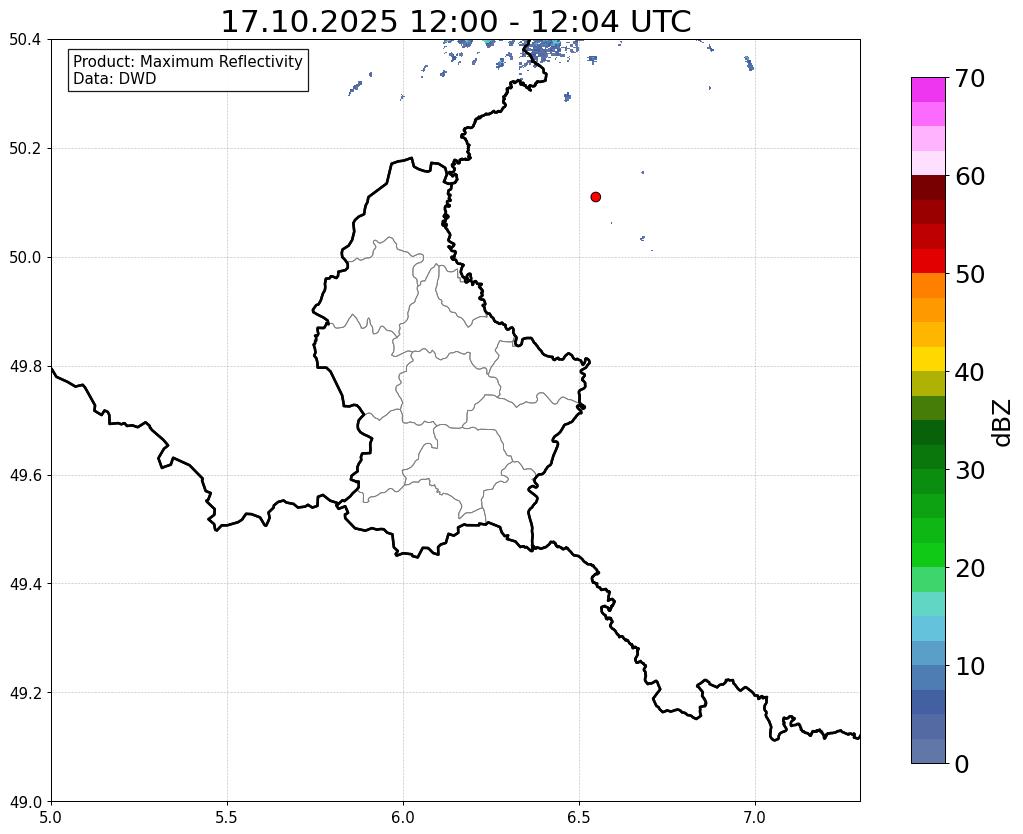The width and height of the screenshot is (1023, 834).
Task: Click the latitude axis label 50.0
Action: (25, 258)
